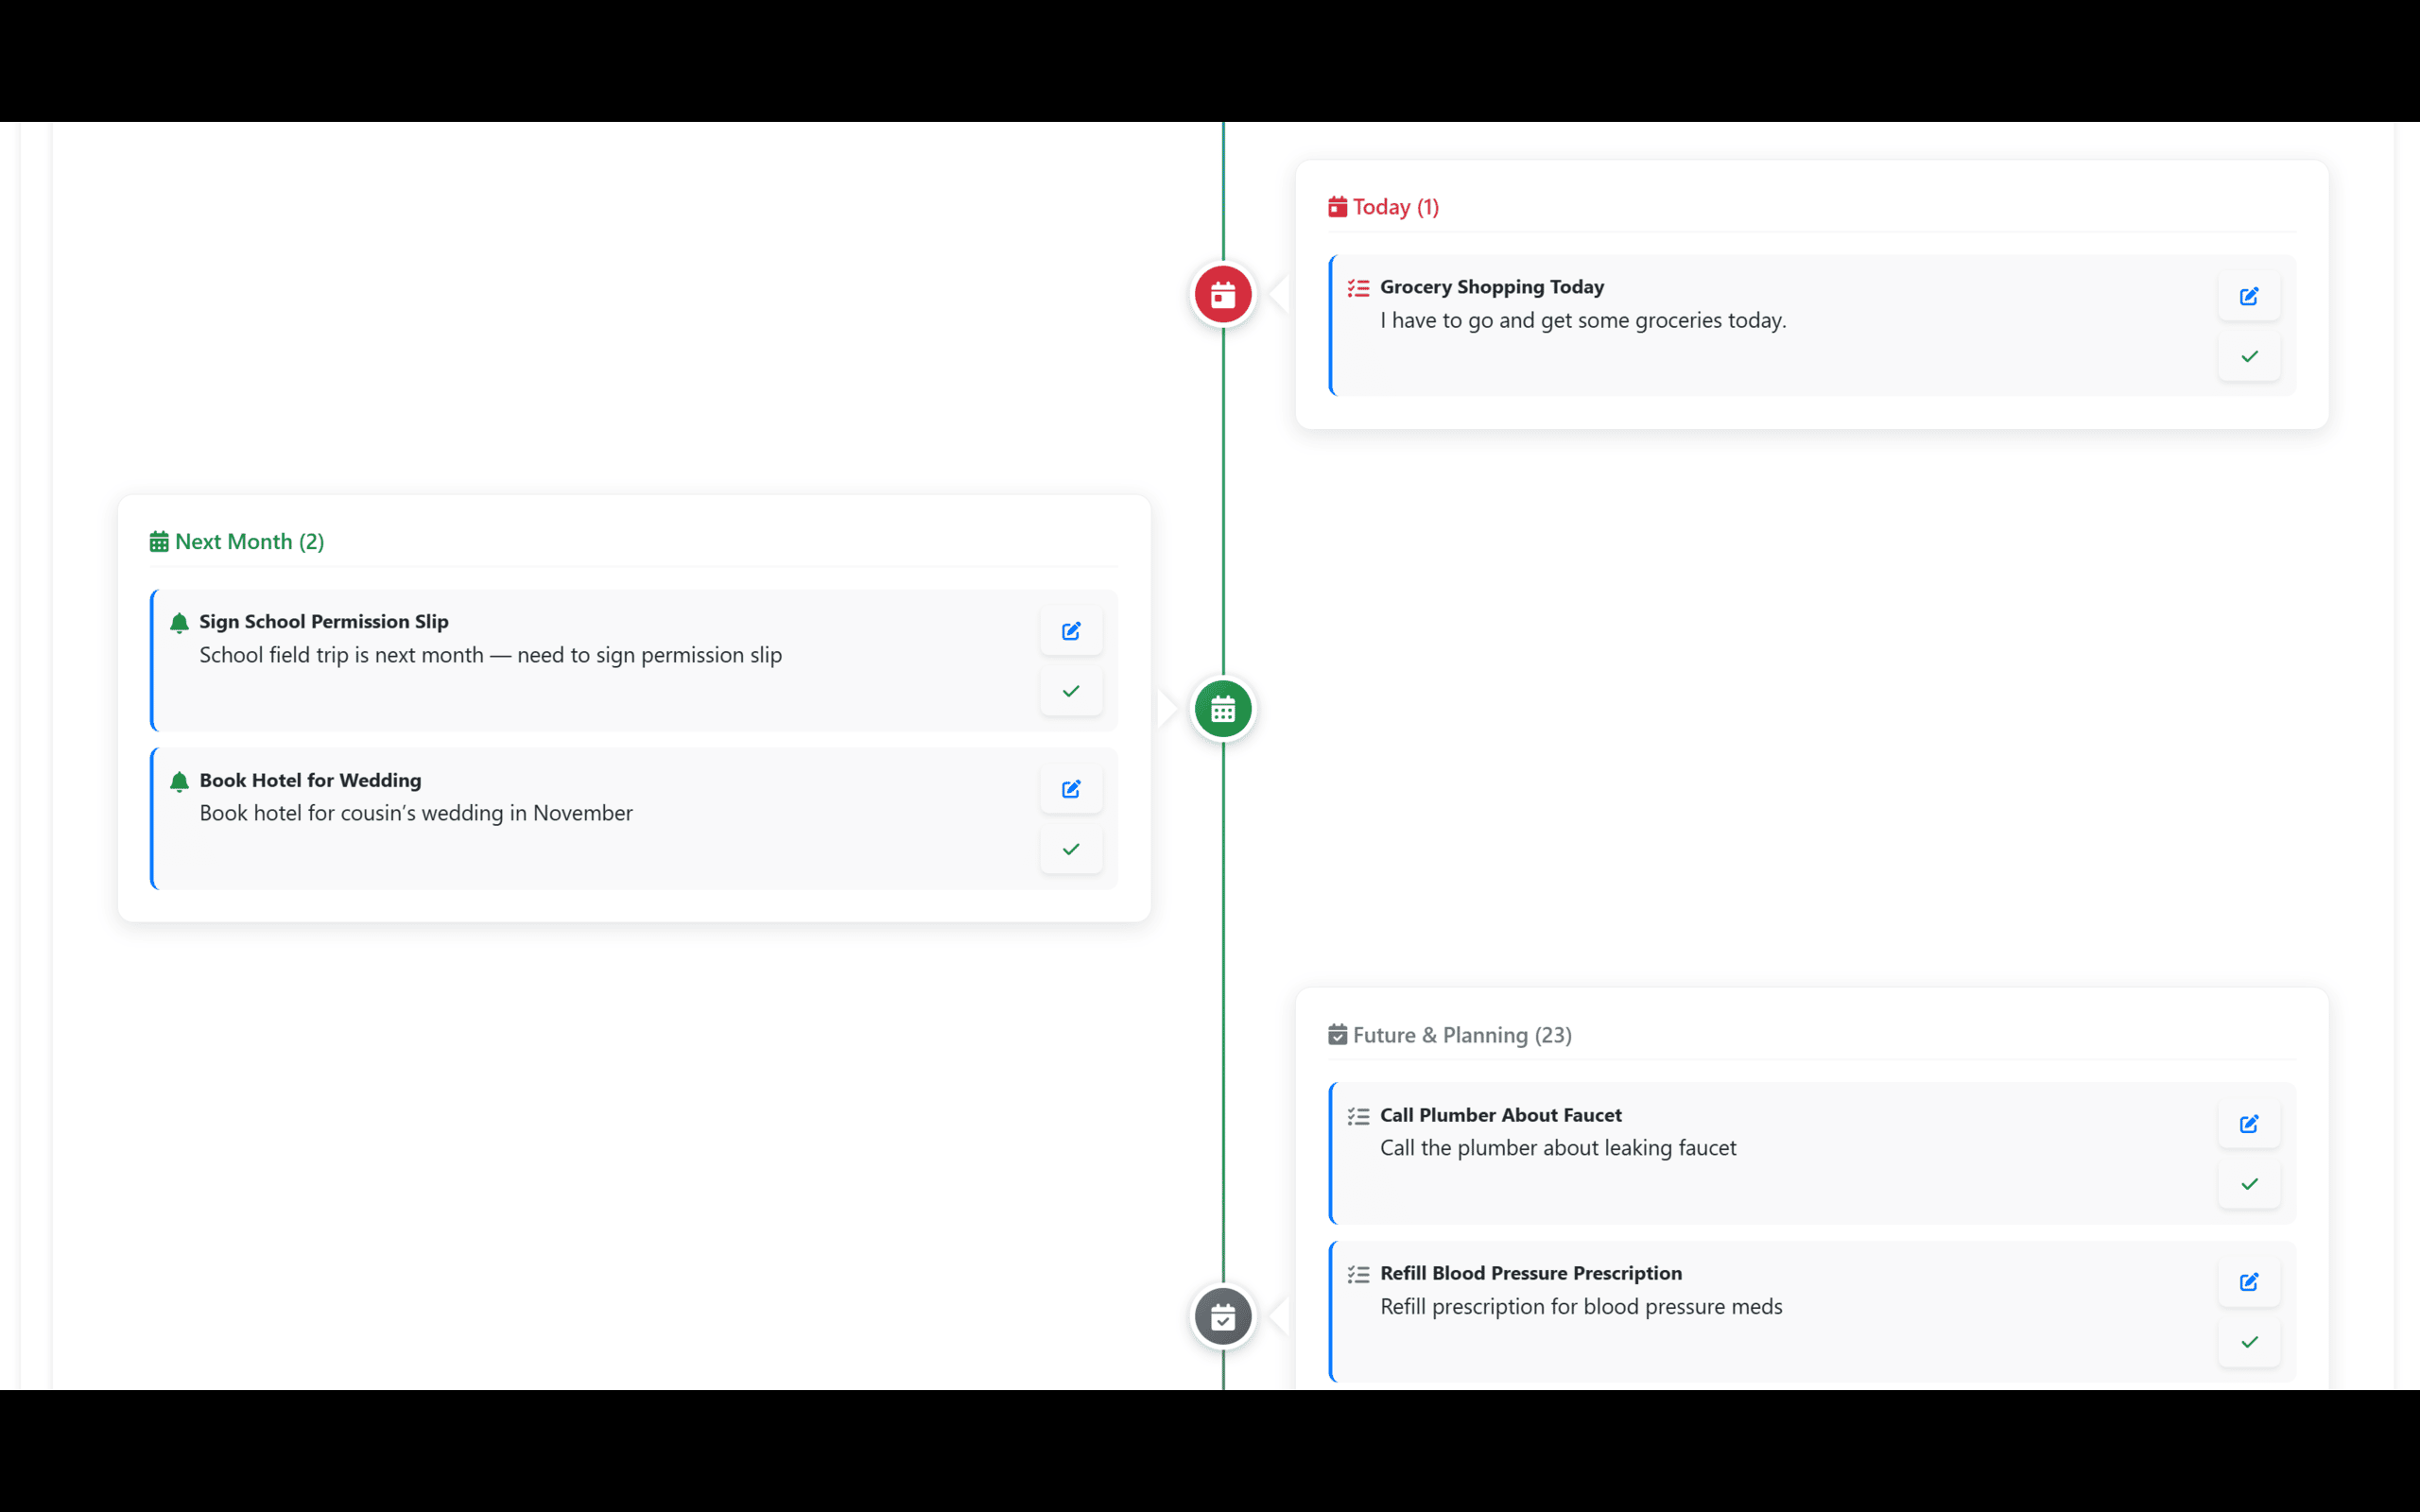Complete Refill Blood Pressure Prescription task
This screenshot has height=1512, width=2420.
[2248, 1342]
